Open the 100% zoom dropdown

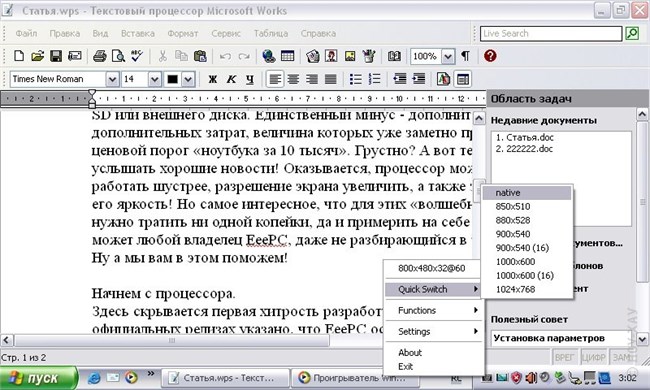click(x=448, y=56)
